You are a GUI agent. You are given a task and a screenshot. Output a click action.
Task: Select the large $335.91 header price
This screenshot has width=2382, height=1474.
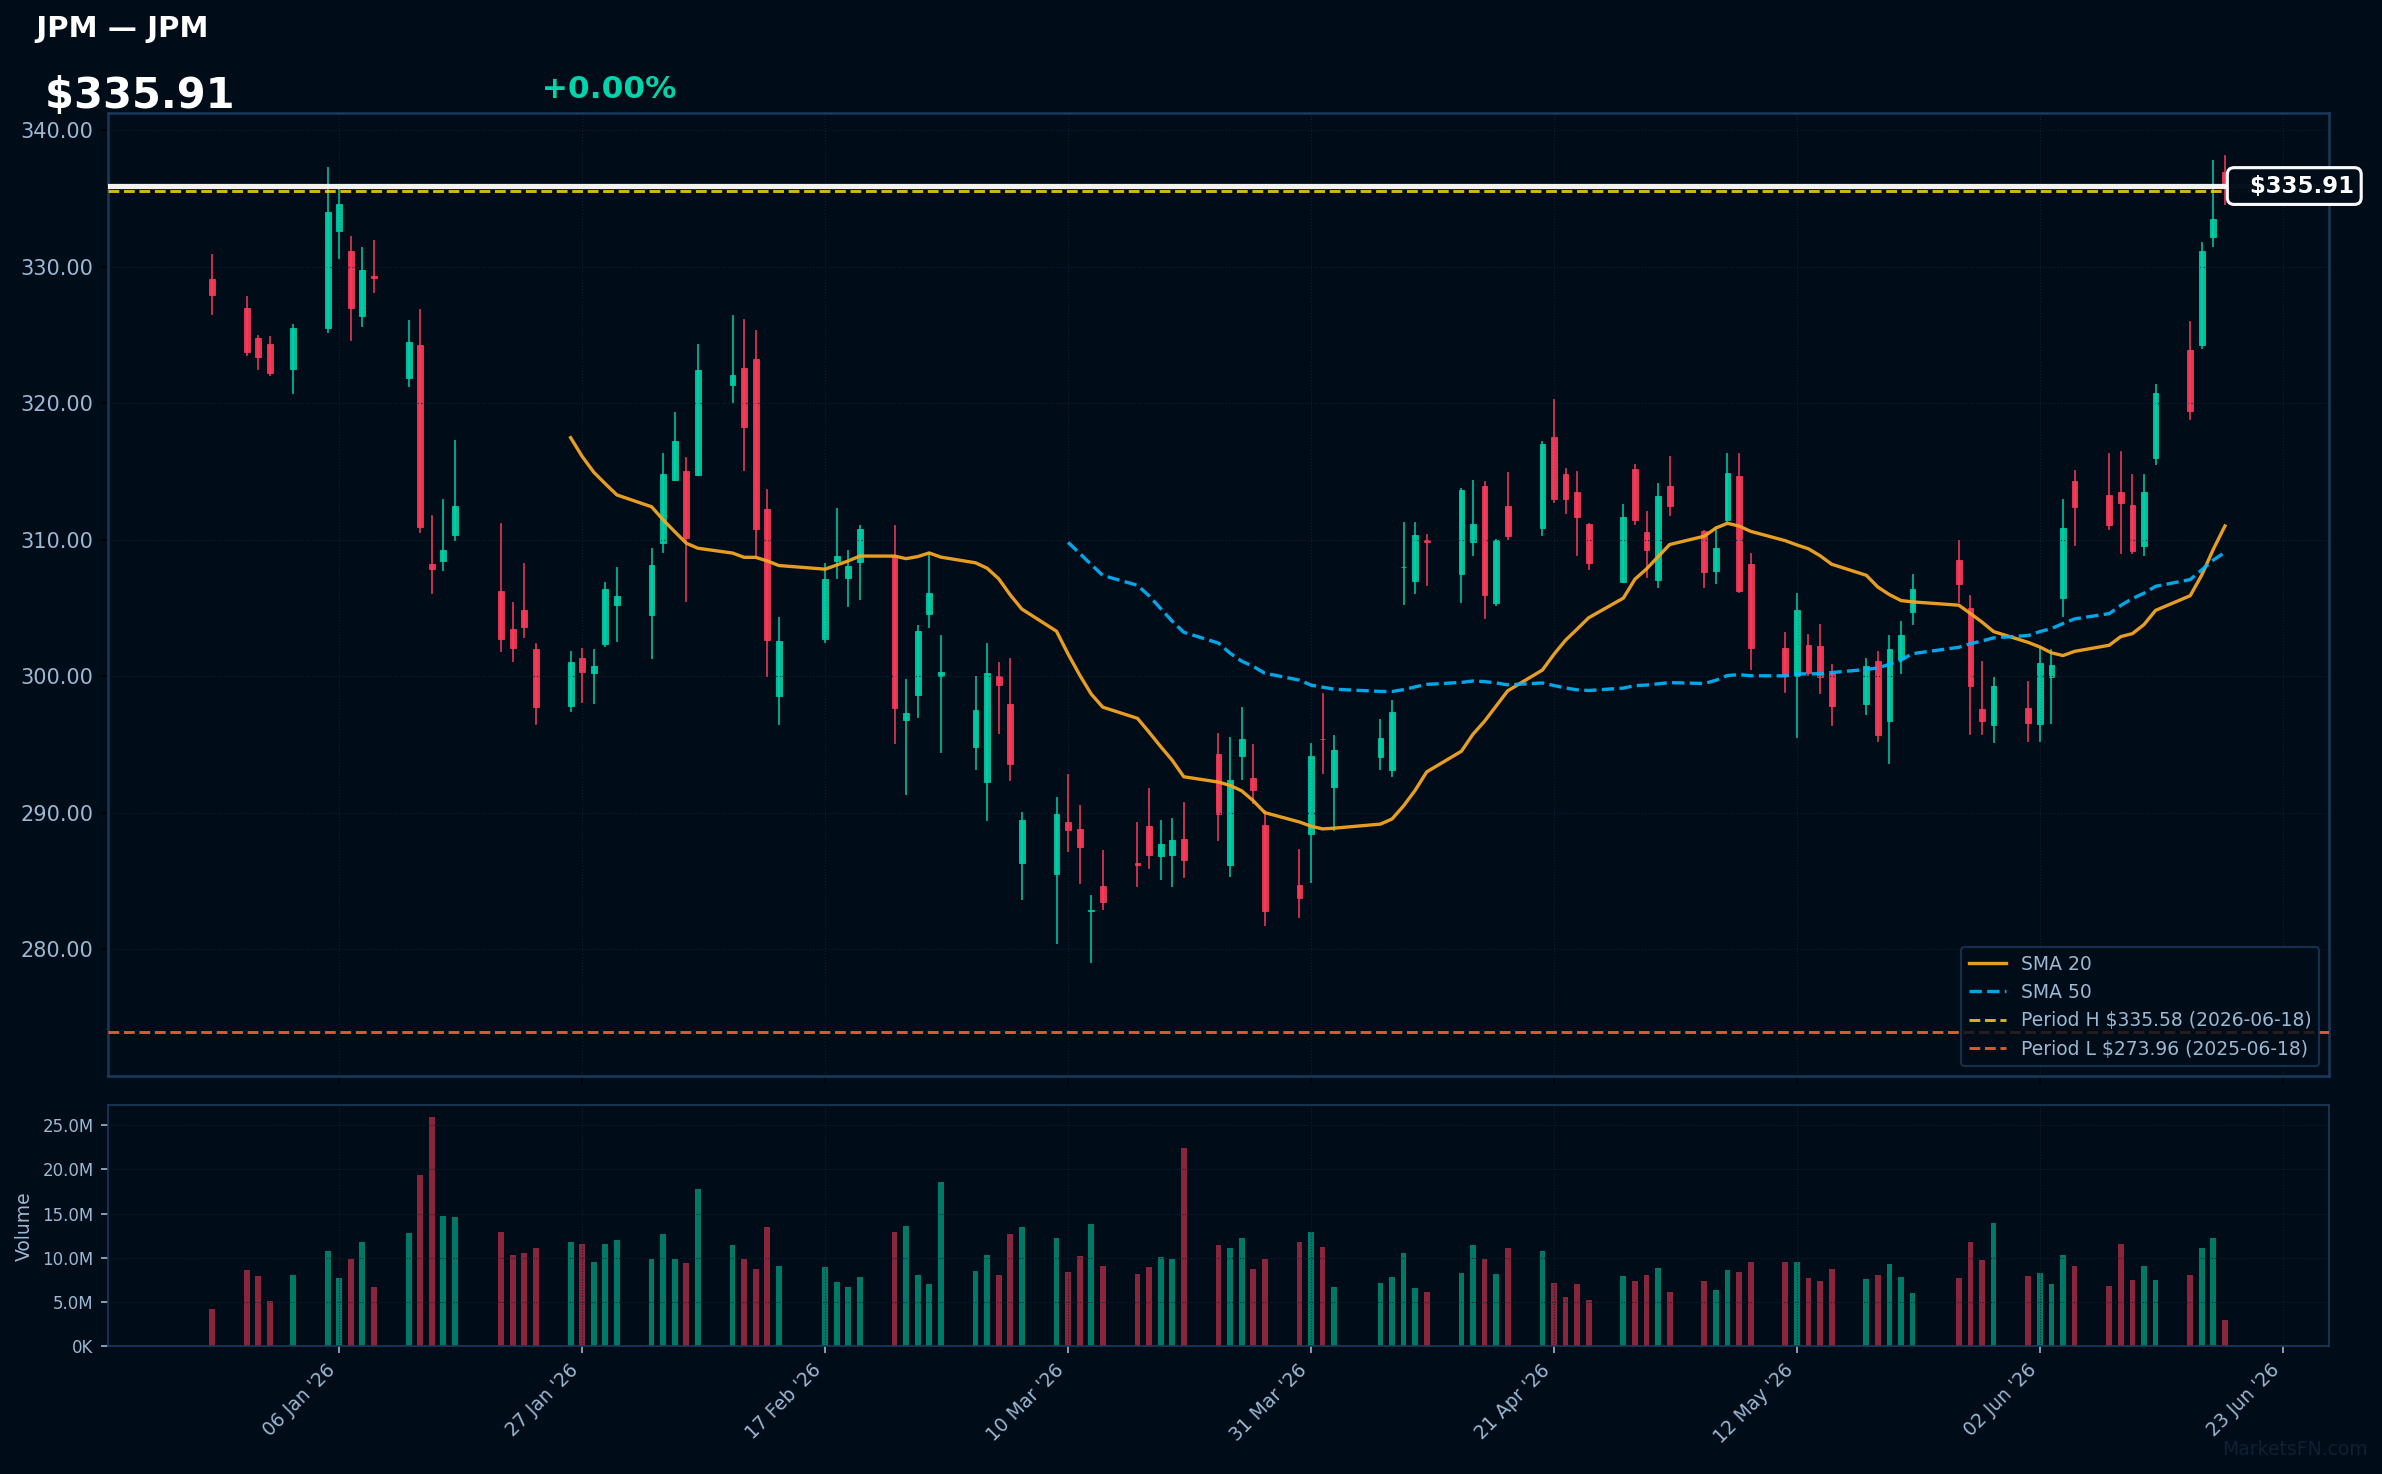click(x=139, y=94)
